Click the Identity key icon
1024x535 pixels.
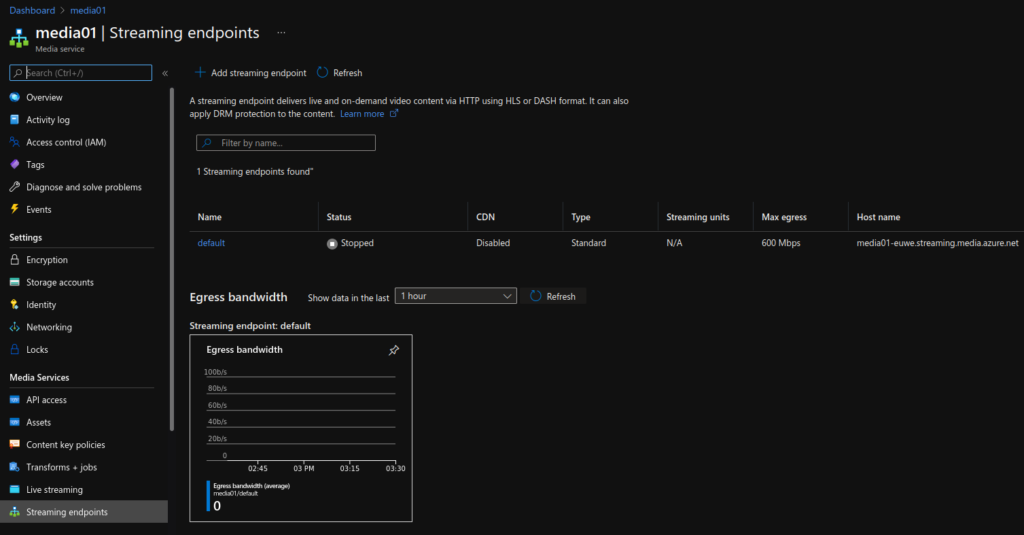point(14,304)
